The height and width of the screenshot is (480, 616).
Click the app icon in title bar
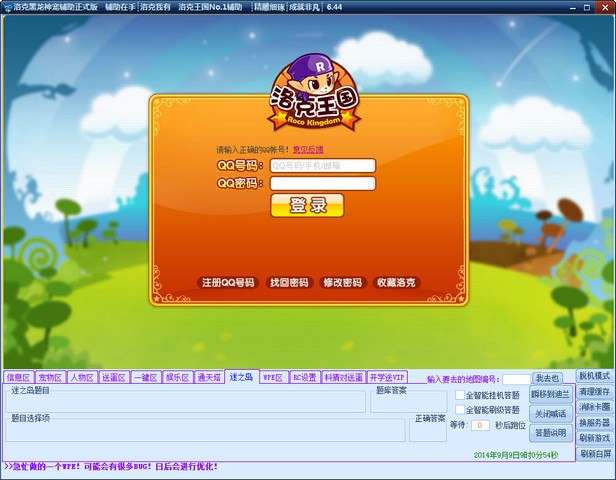click(x=7, y=7)
